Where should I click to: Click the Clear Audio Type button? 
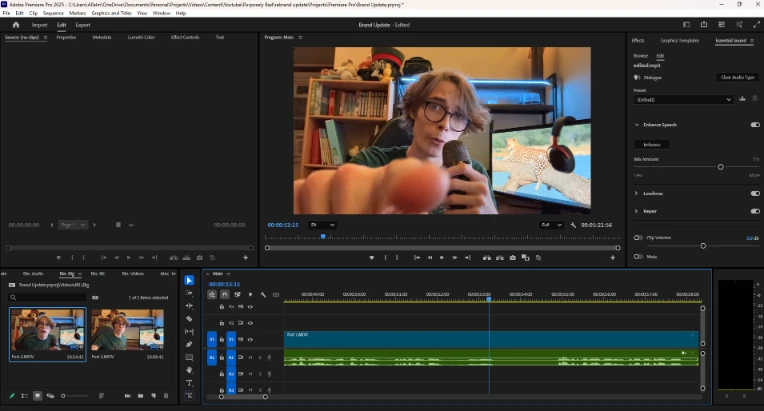[x=738, y=77]
